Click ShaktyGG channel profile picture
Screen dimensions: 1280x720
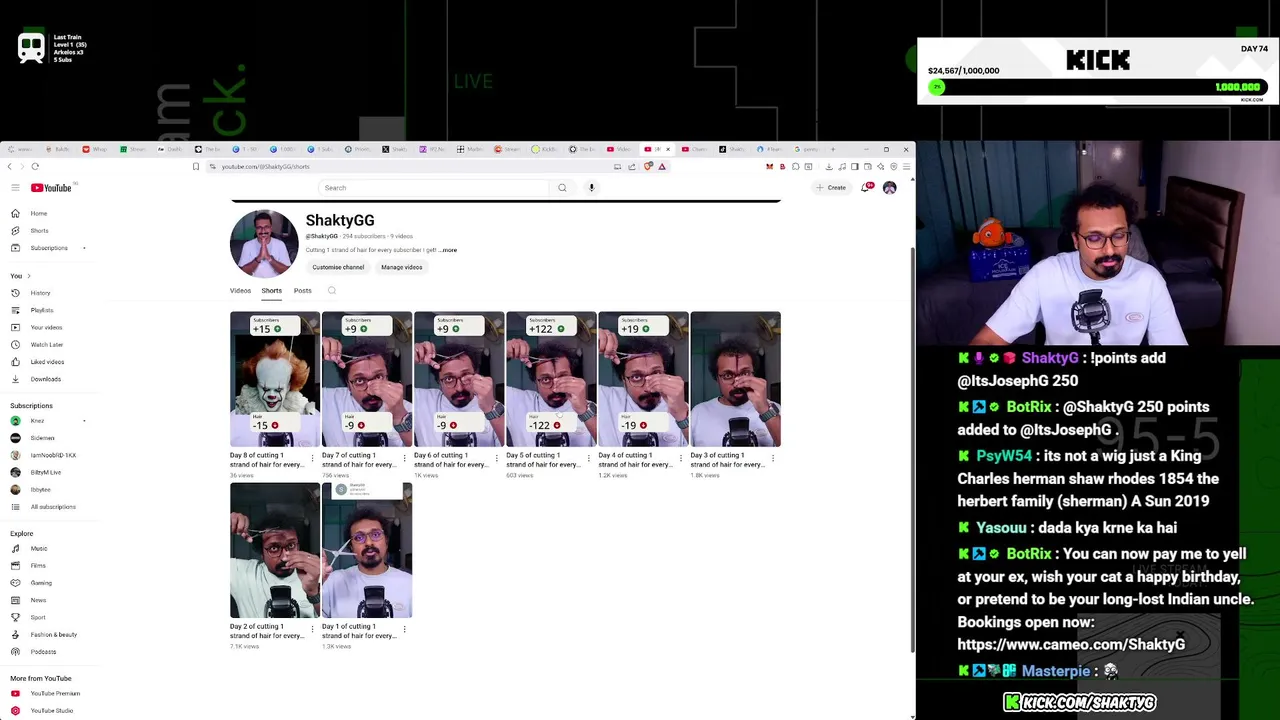264,243
